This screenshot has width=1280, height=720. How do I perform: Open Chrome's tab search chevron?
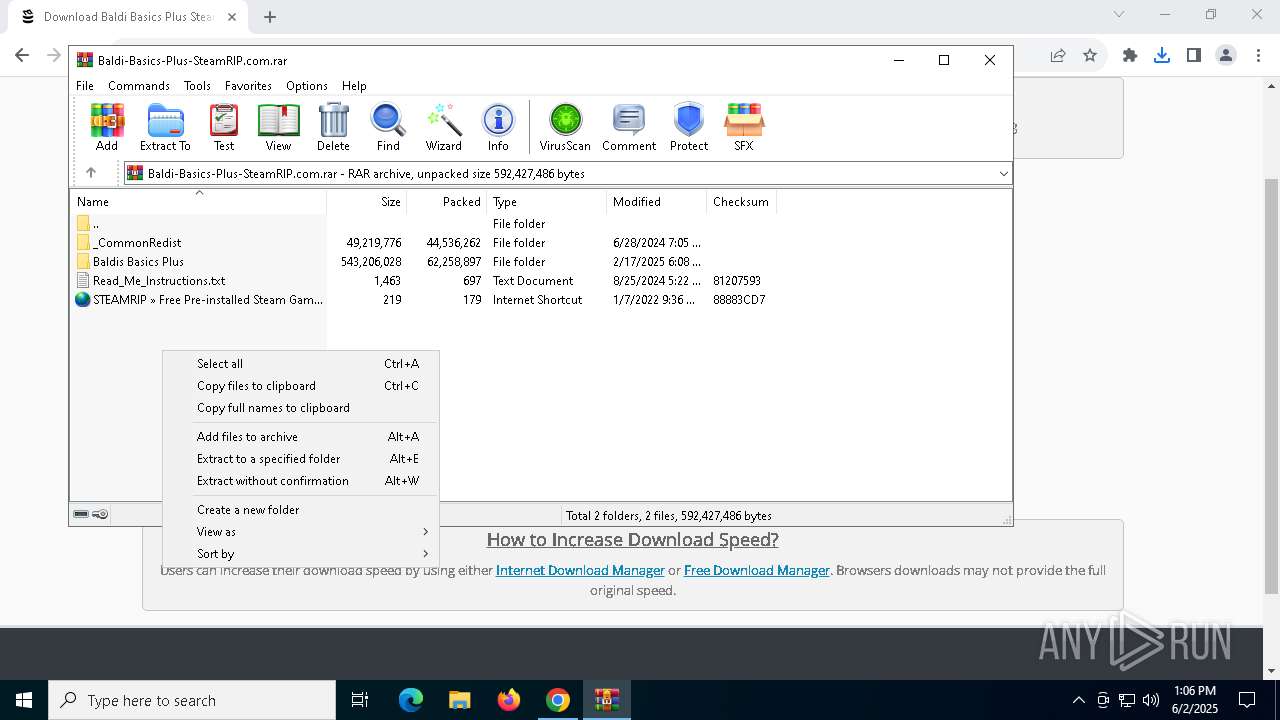tap(1119, 15)
